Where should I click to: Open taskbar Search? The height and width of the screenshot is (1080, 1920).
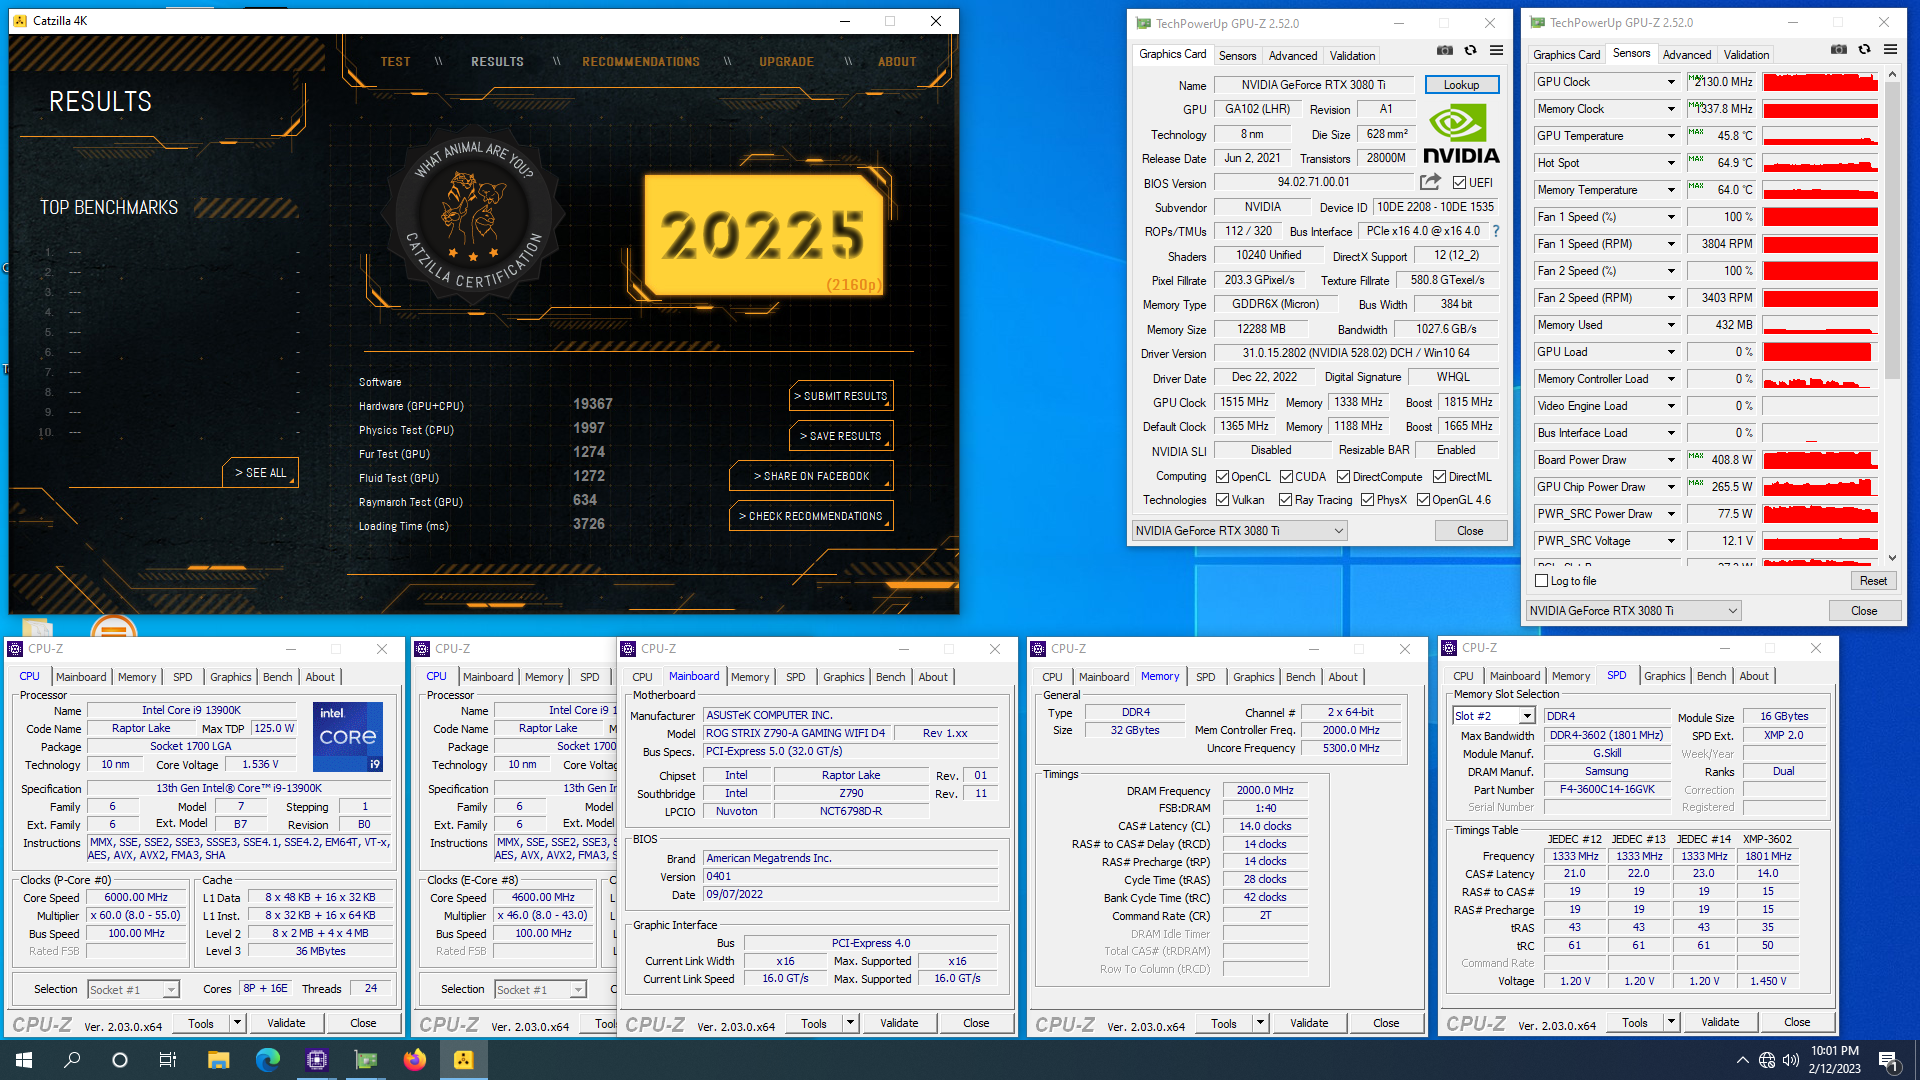(72, 1060)
